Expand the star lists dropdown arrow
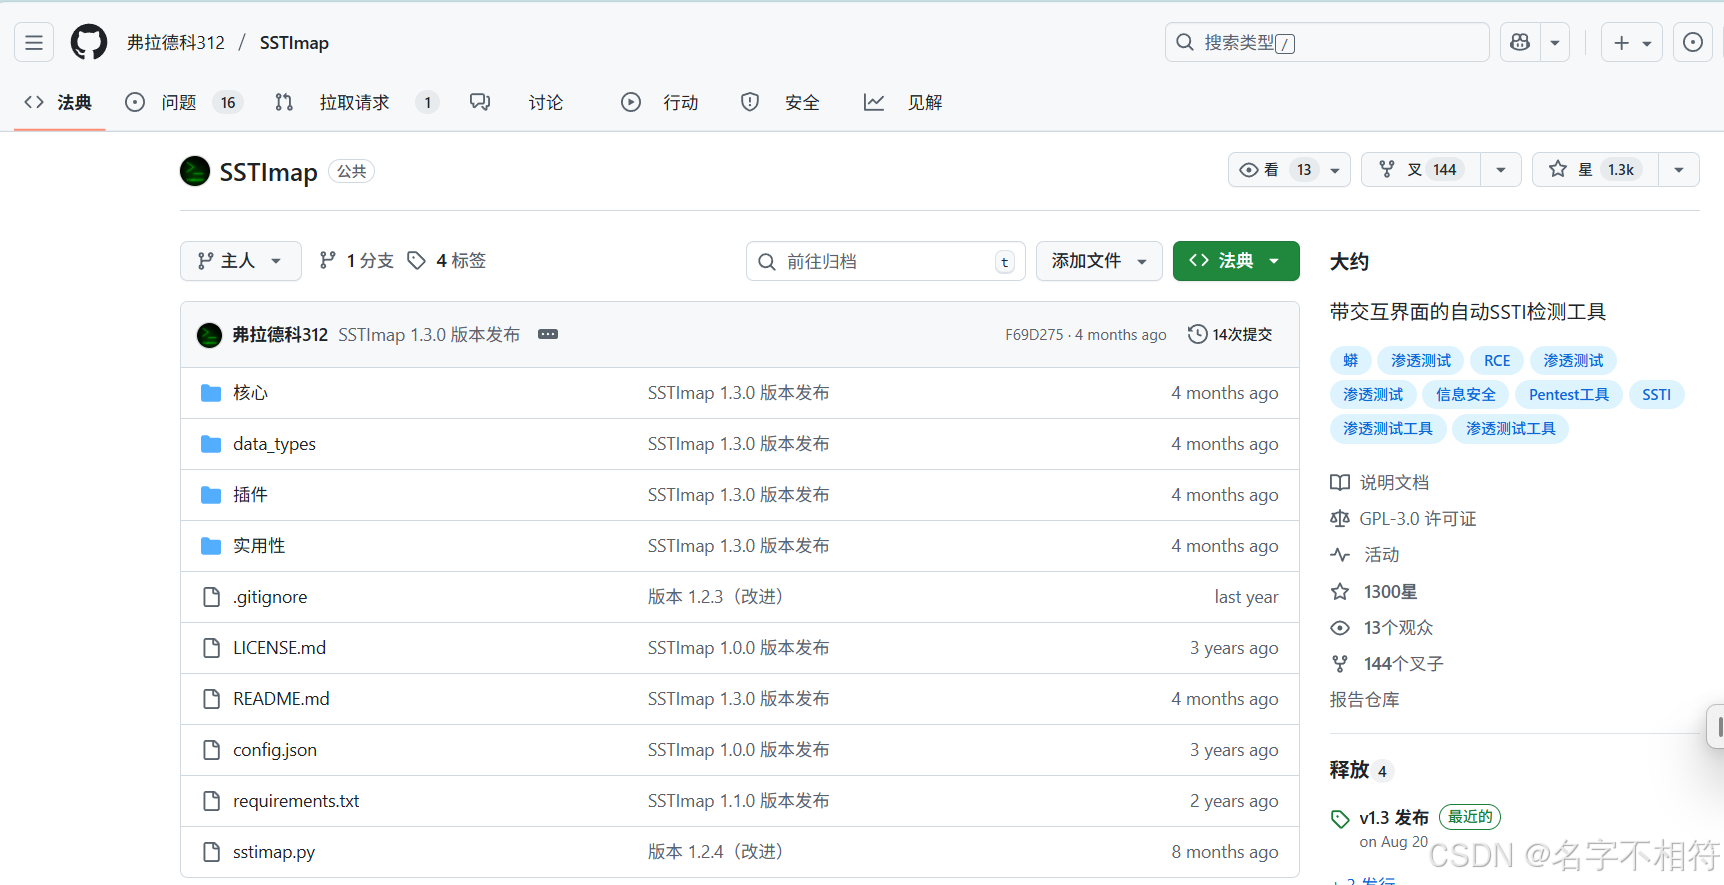1724x885 pixels. (1679, 170)
